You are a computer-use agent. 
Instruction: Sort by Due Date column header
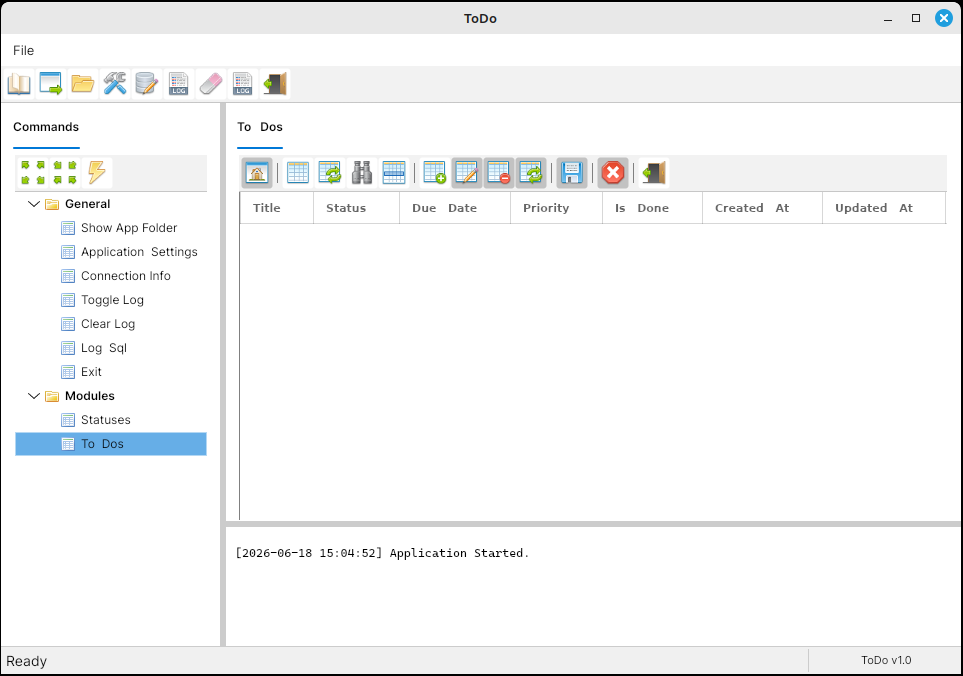(455, 208)
